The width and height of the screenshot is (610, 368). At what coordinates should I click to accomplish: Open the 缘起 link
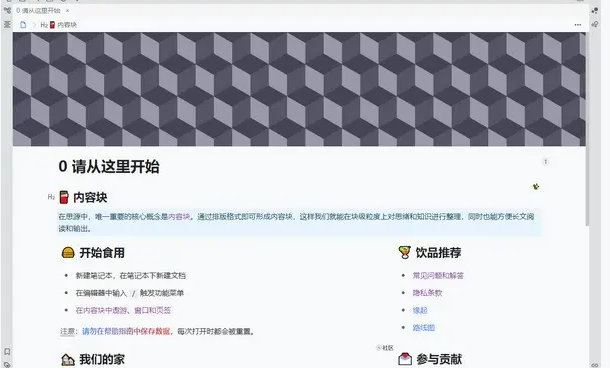click(420, 310)
